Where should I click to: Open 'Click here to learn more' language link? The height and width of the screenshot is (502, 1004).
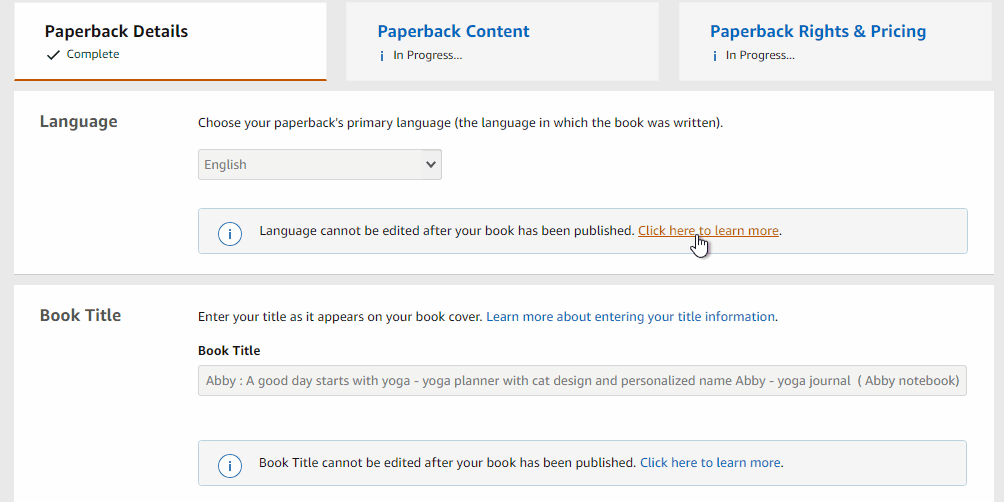[x=708, y=231]
